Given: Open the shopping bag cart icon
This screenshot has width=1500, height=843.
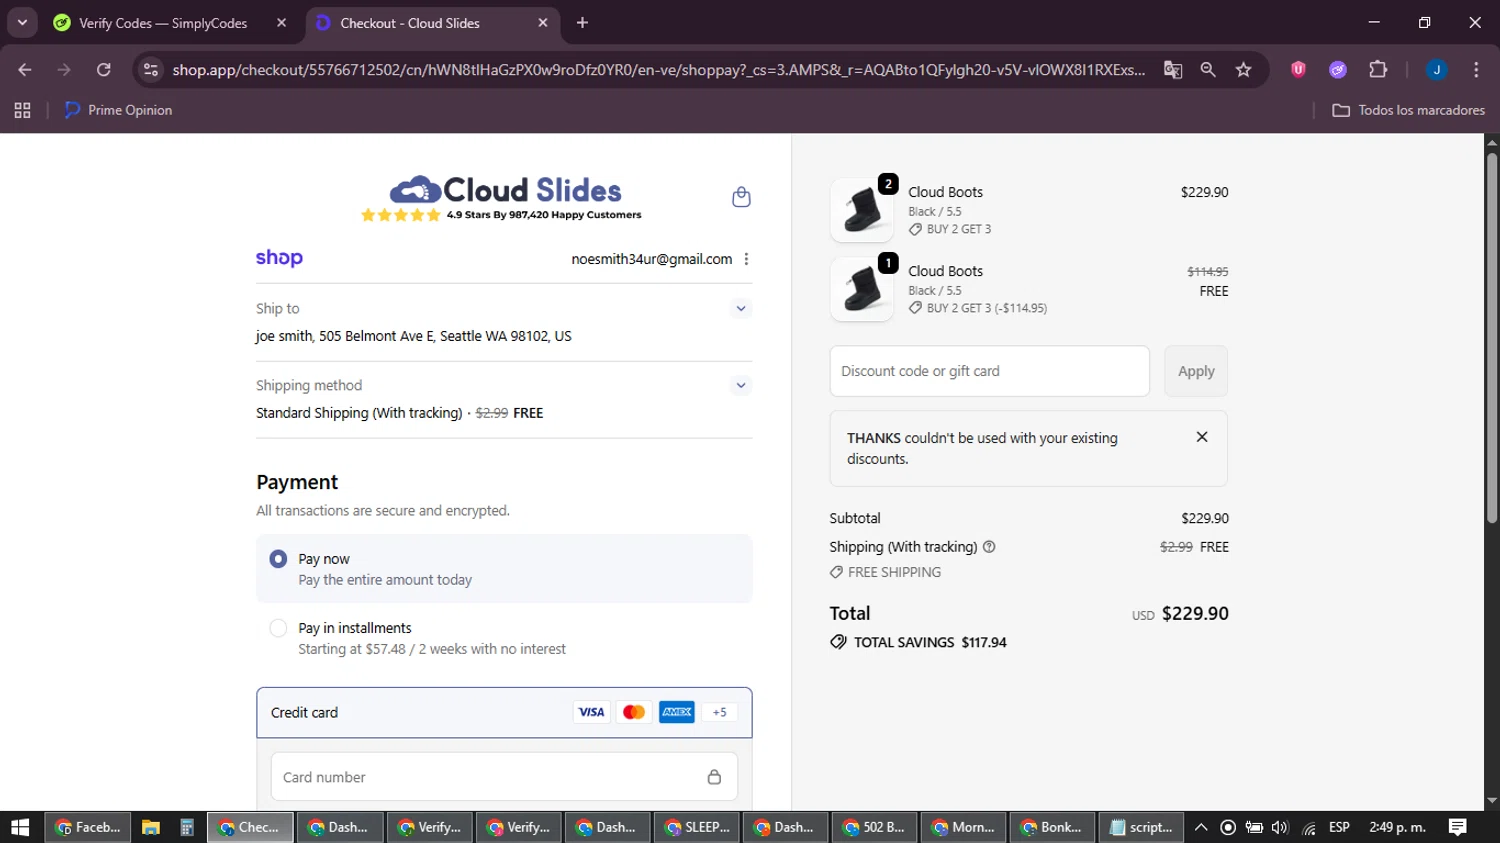Looking at the screenshot, I should [741, 197].
